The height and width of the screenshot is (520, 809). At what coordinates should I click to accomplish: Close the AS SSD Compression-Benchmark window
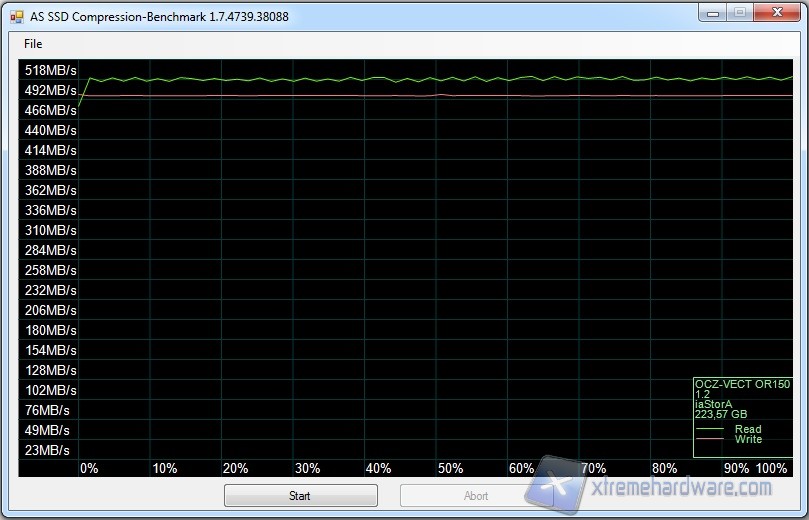pos(777,13)
